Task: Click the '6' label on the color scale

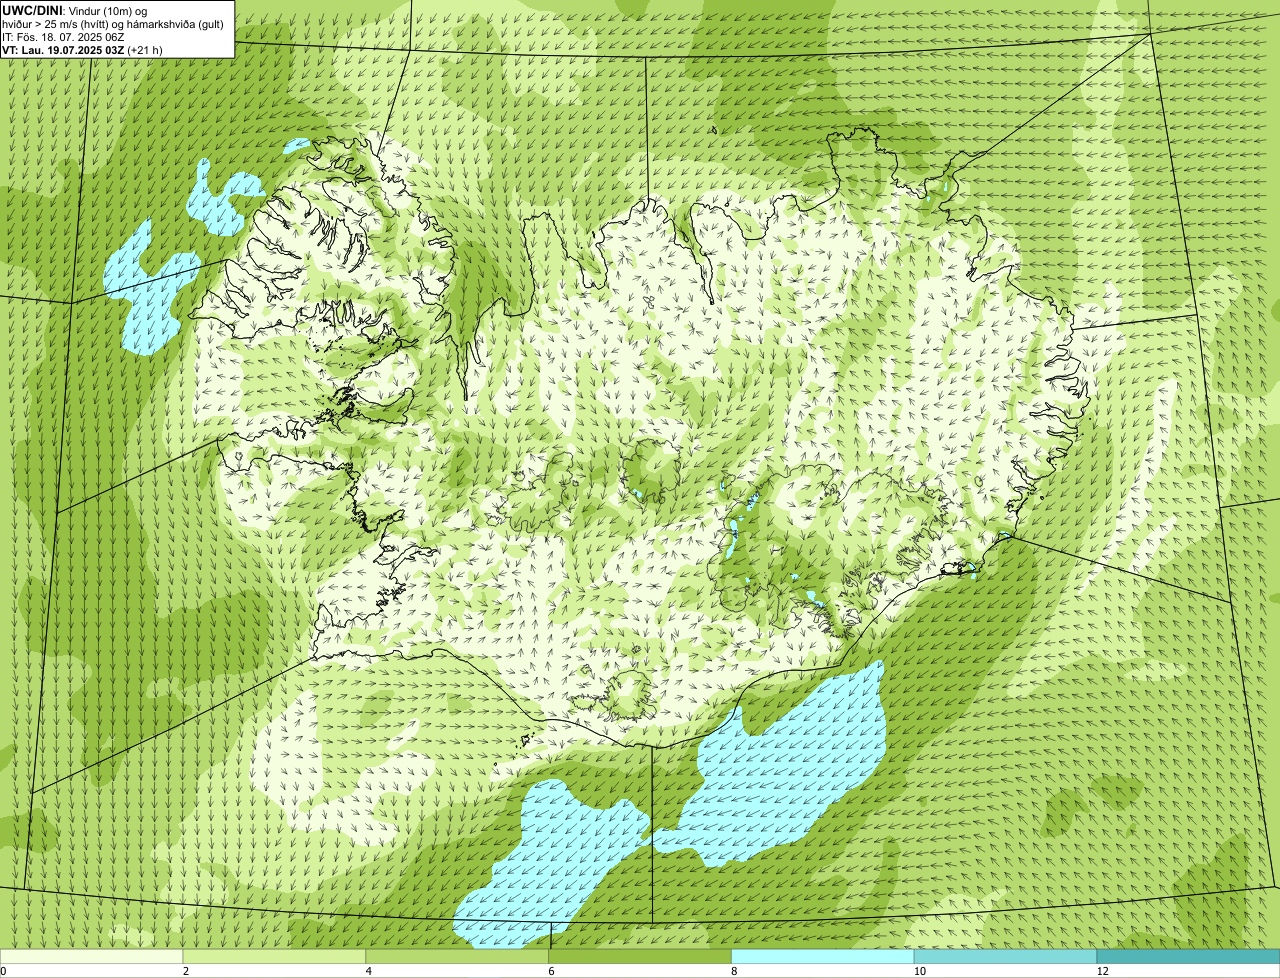Action: pyautogui.click(x=552, y=971)
